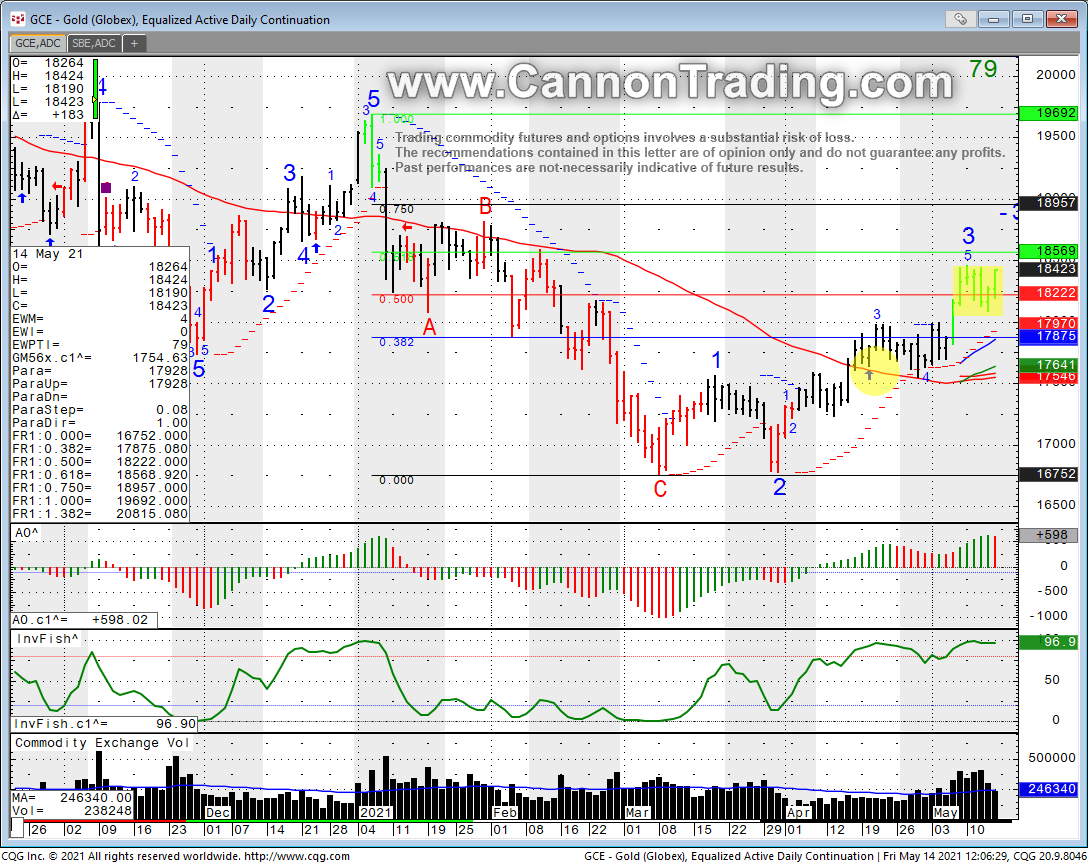Select the GCE,ADC chart tab

[37, 43]
